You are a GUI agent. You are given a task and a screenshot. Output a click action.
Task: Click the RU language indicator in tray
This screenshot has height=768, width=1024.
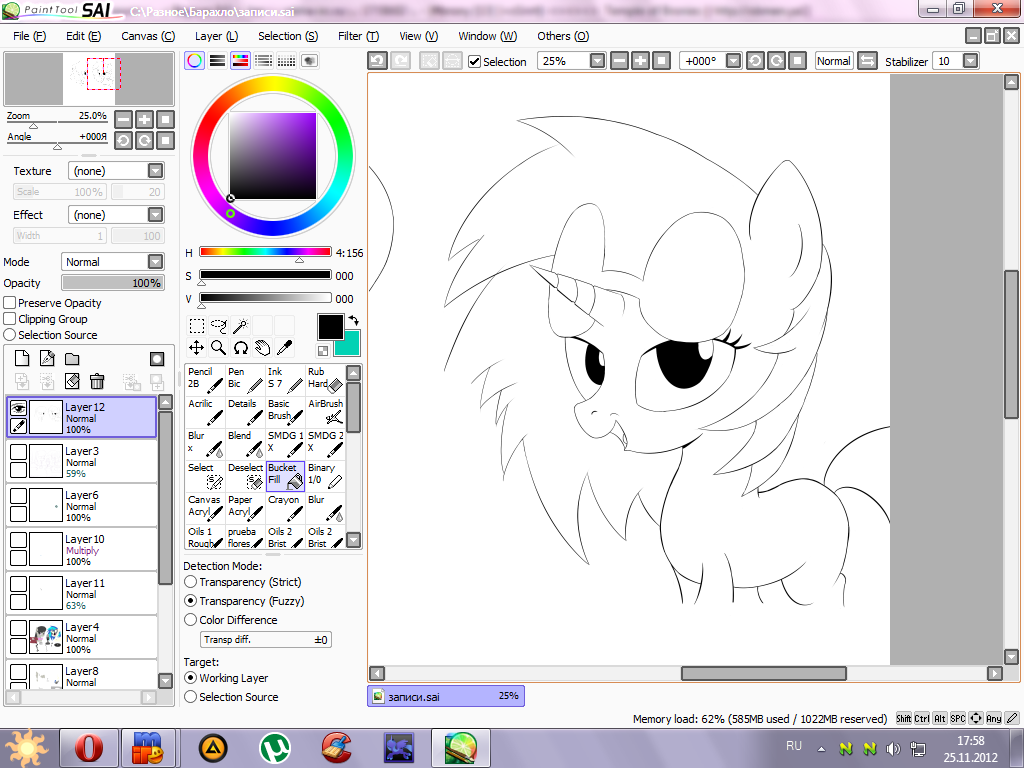793,746
